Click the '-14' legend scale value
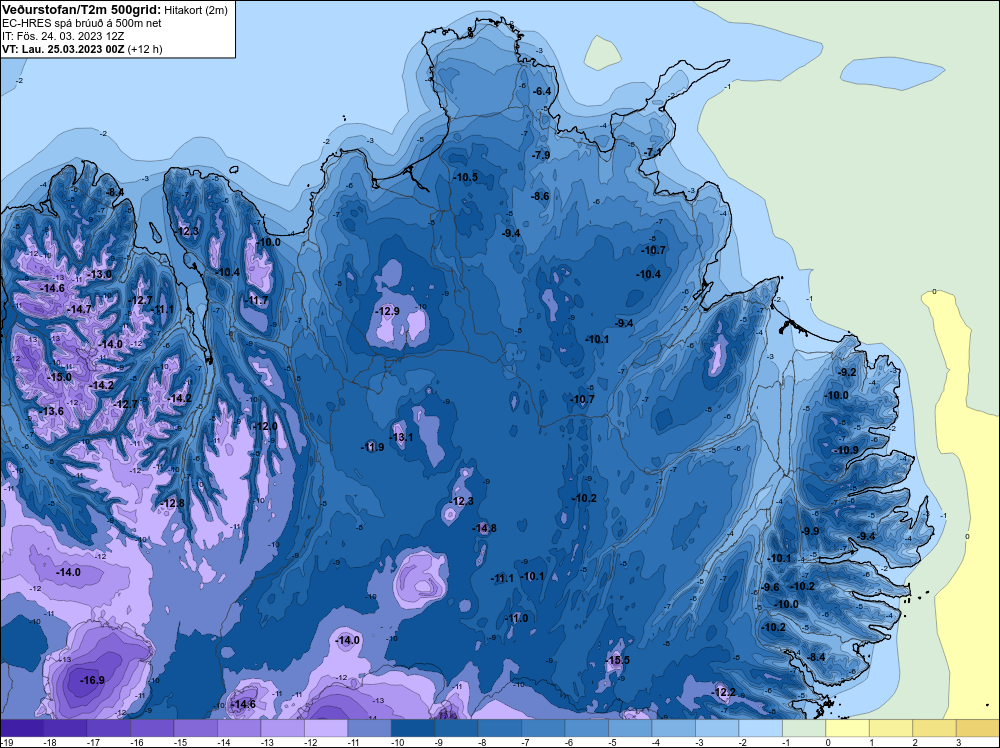Viewport: 1000px width, 748px height. click(x=223, y=742)
